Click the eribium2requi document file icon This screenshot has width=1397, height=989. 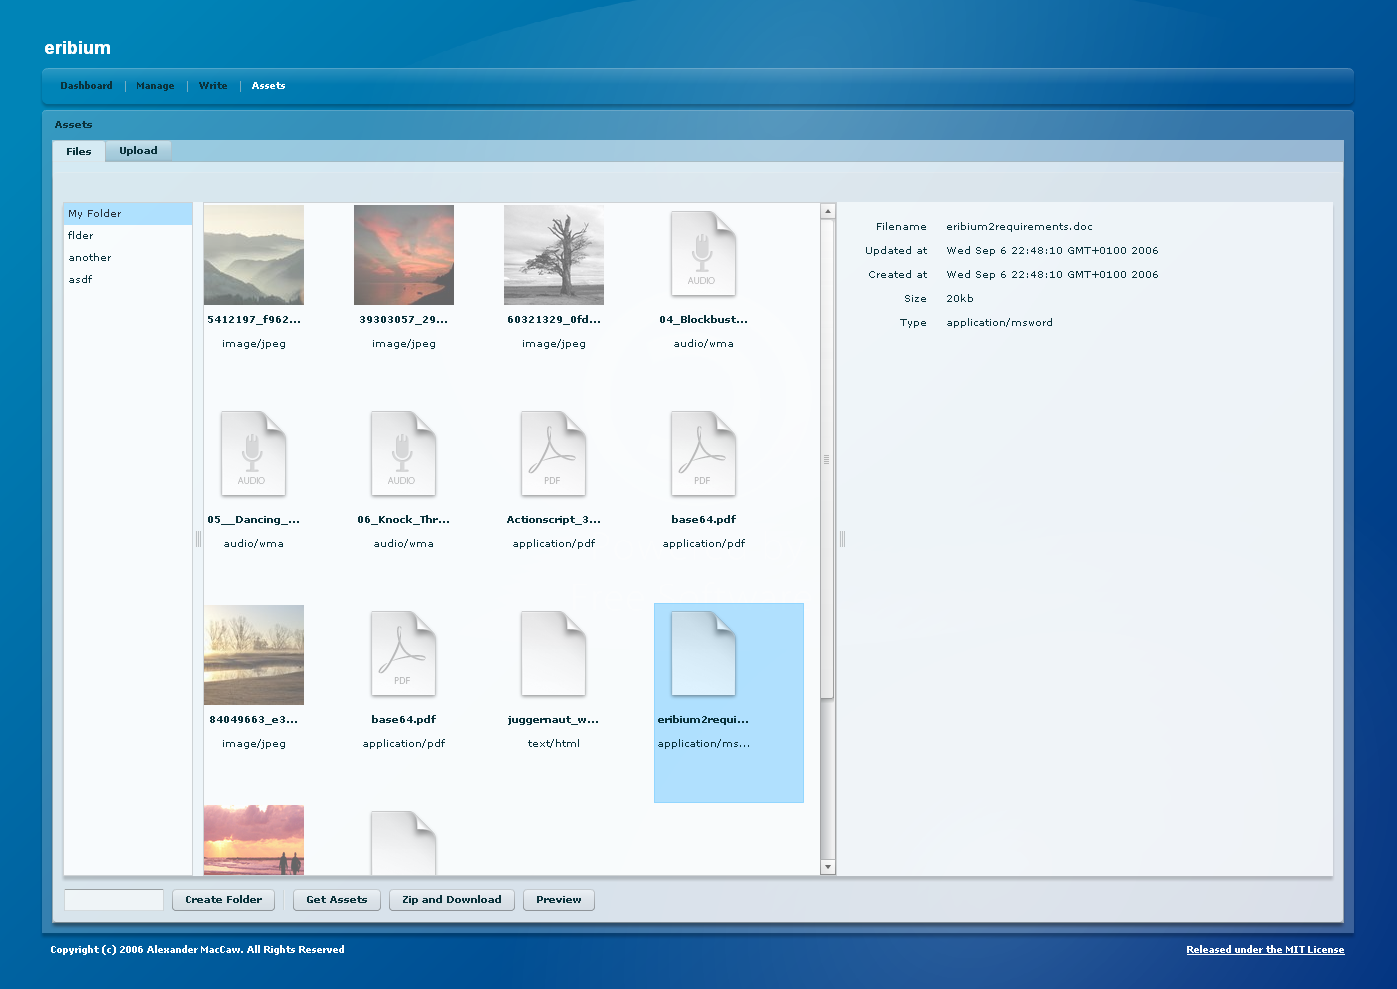pos(703,654)
